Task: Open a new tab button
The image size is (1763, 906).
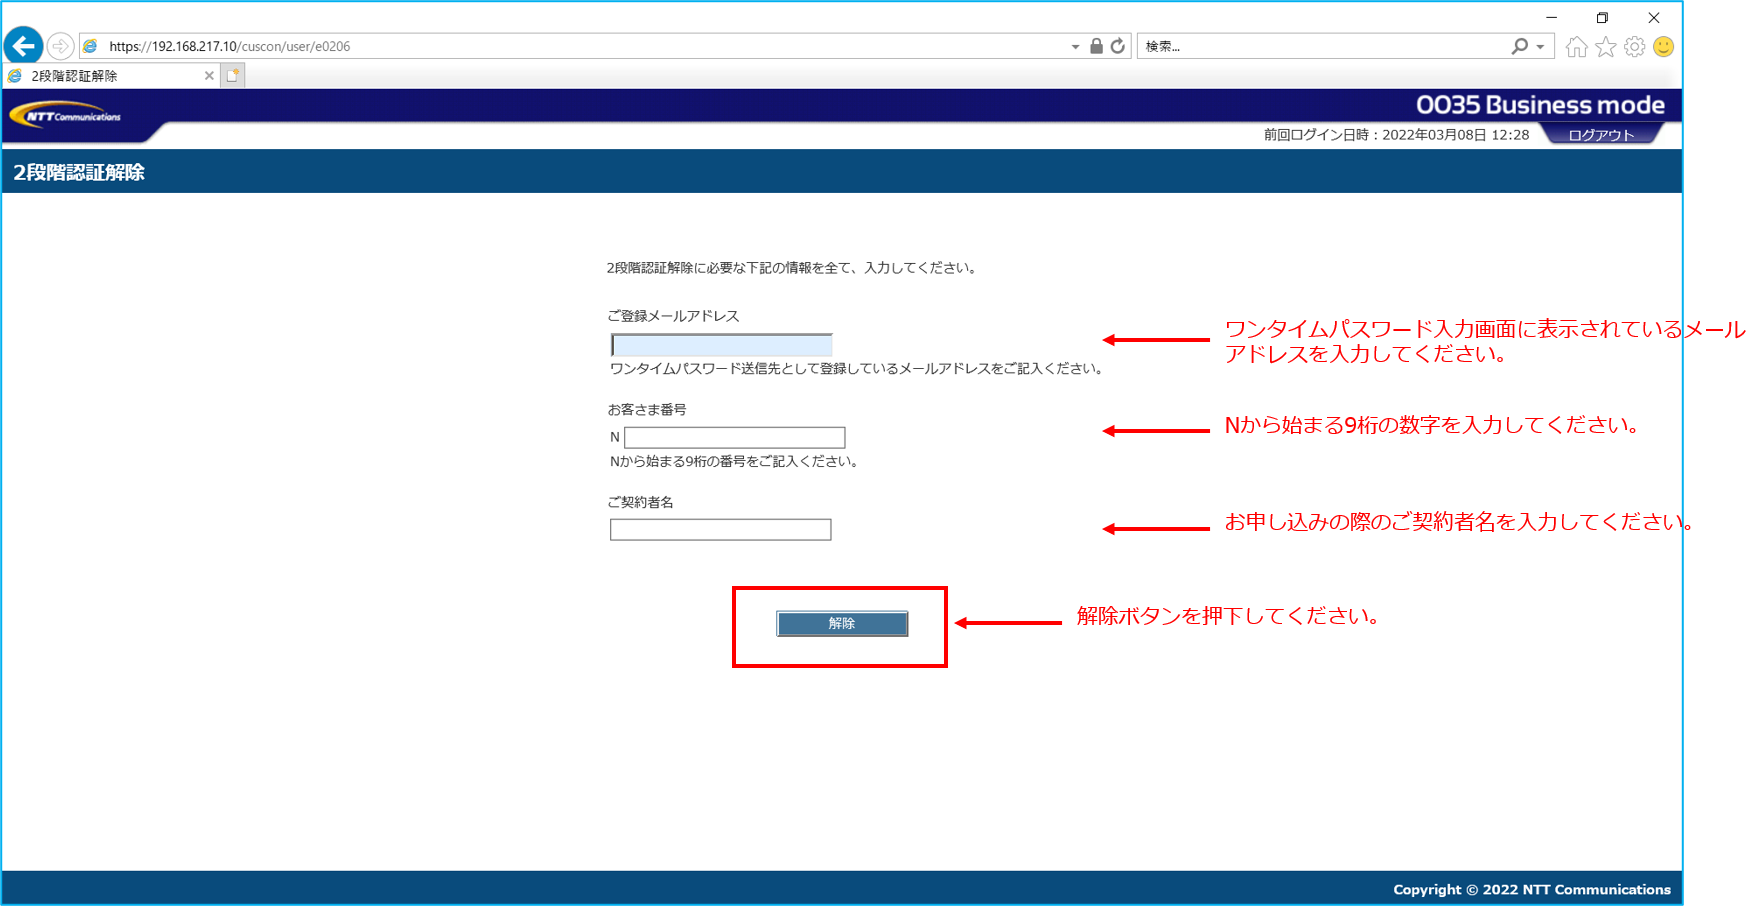Action: 233,76
